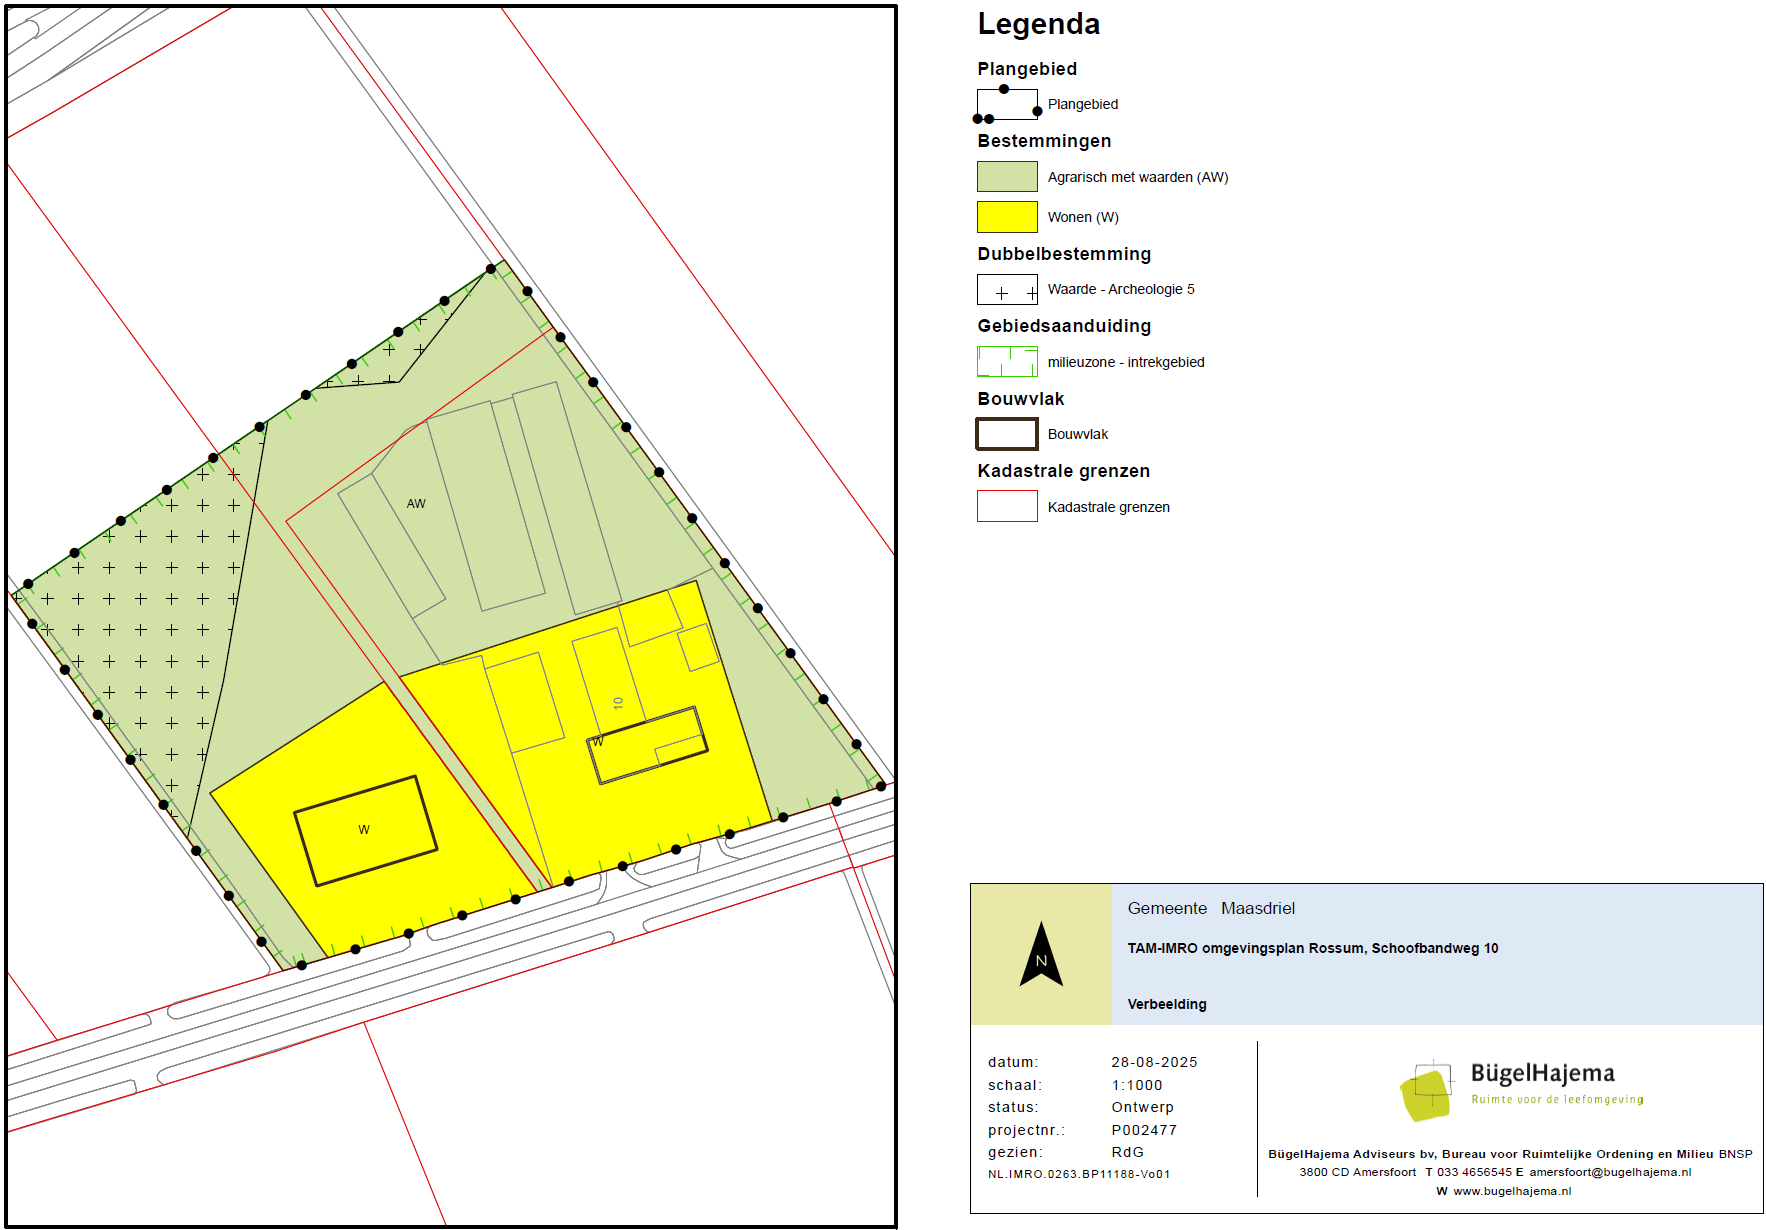Click the 'Verbeelding' label
This screenshot has height=1230, width=1766.
tap(1167, 1004)
